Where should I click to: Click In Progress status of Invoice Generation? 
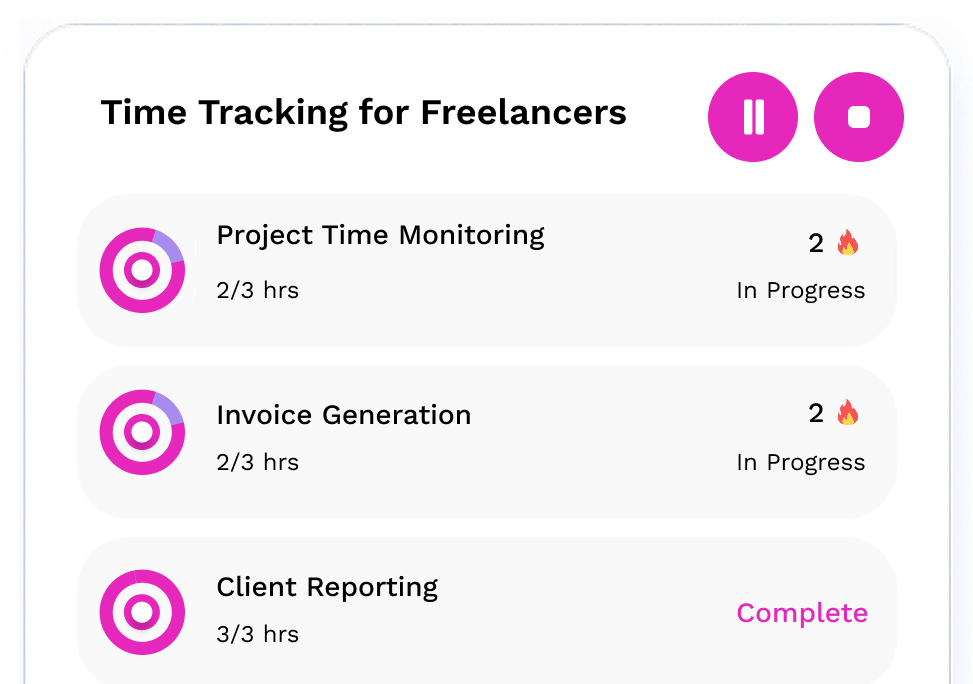coord(800,462)
